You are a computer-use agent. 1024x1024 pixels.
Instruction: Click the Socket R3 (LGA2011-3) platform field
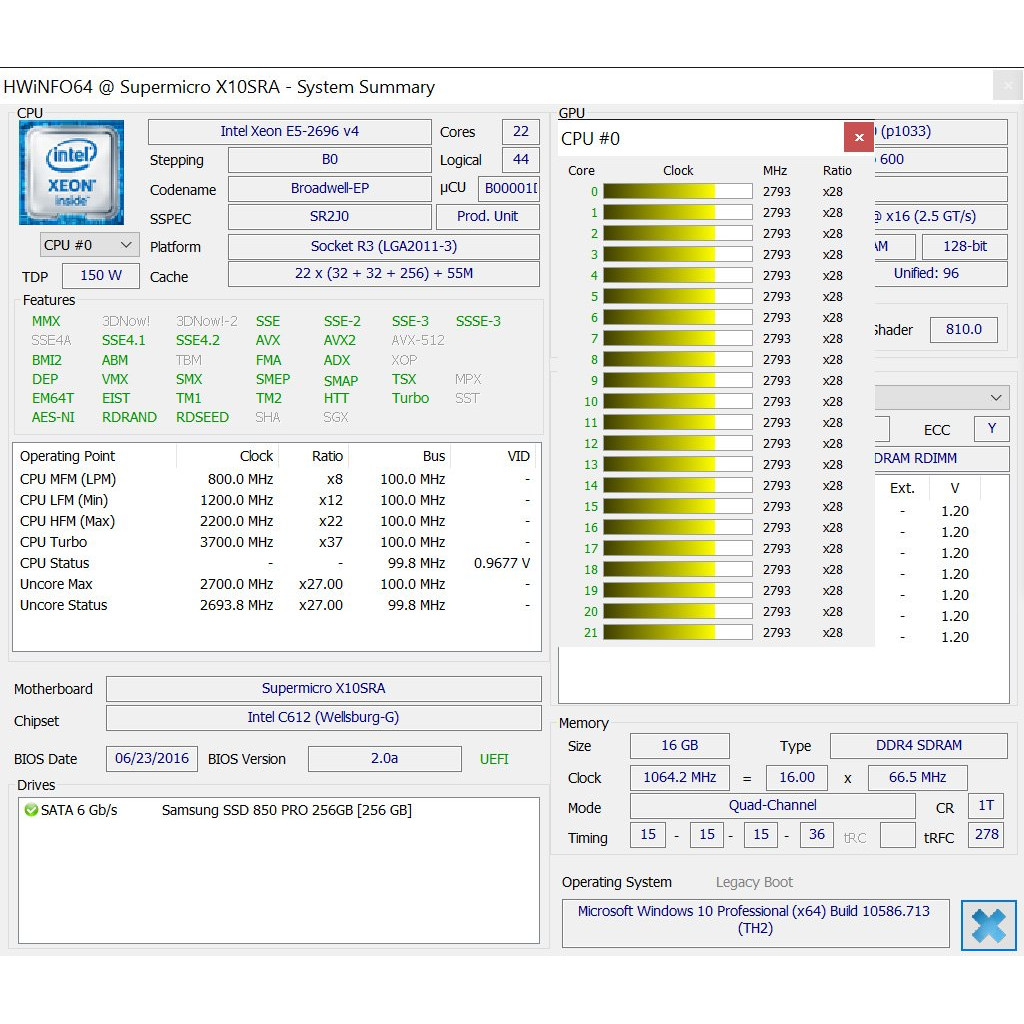[x=383, y=246]
